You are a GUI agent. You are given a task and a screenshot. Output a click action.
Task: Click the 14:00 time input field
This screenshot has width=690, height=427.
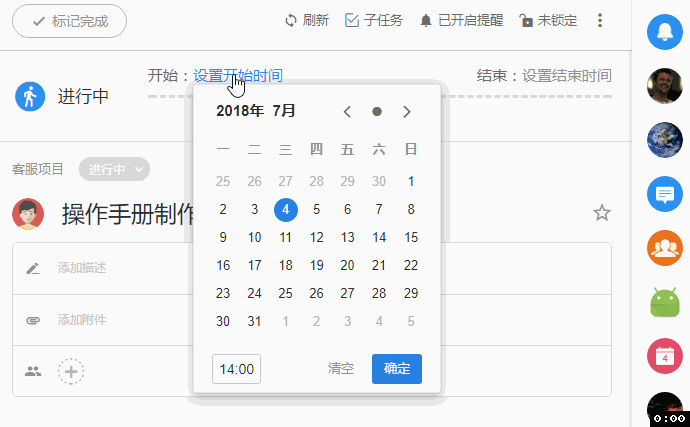click(x=236, y=368)
